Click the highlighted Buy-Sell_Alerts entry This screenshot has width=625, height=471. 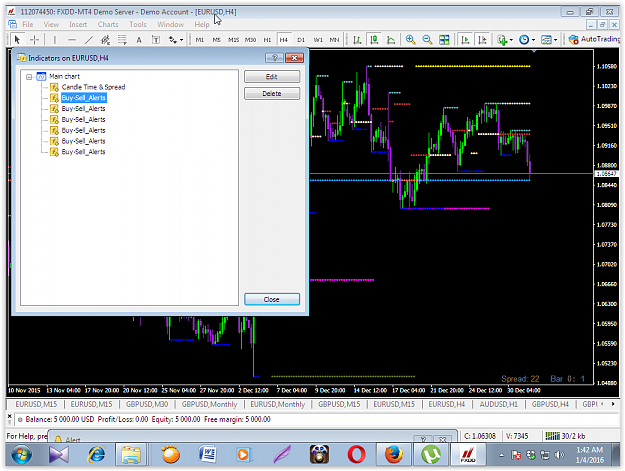tap(84, 98)
